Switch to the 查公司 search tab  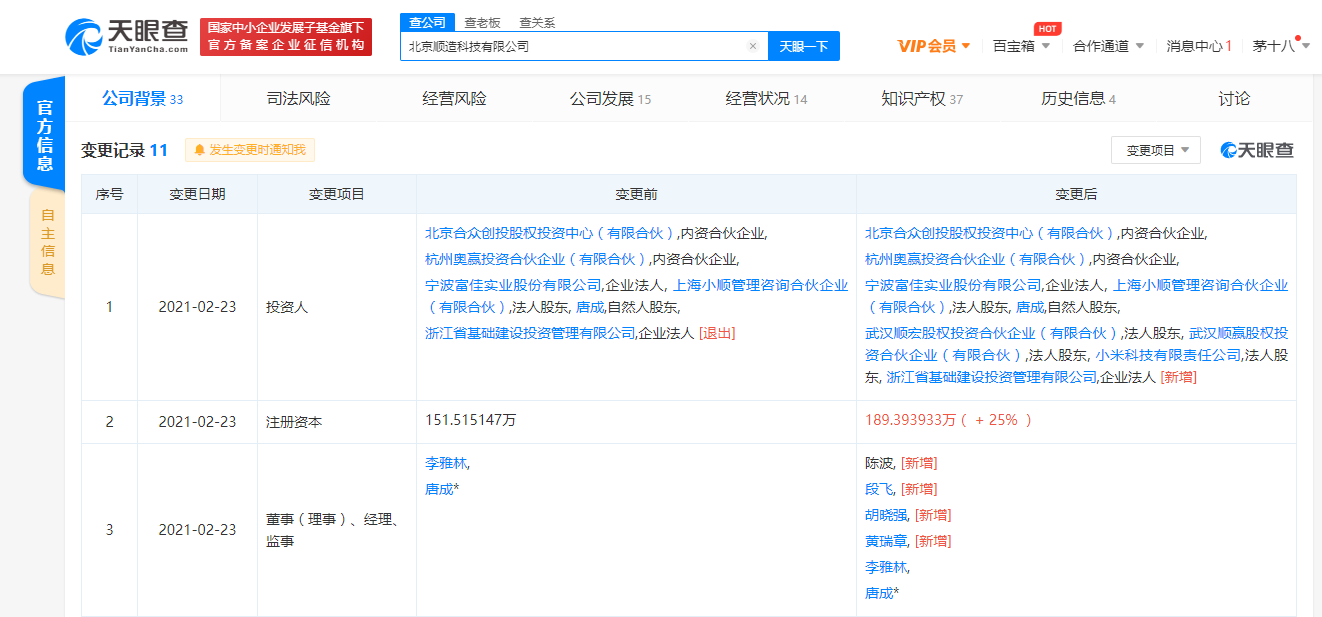427,22
